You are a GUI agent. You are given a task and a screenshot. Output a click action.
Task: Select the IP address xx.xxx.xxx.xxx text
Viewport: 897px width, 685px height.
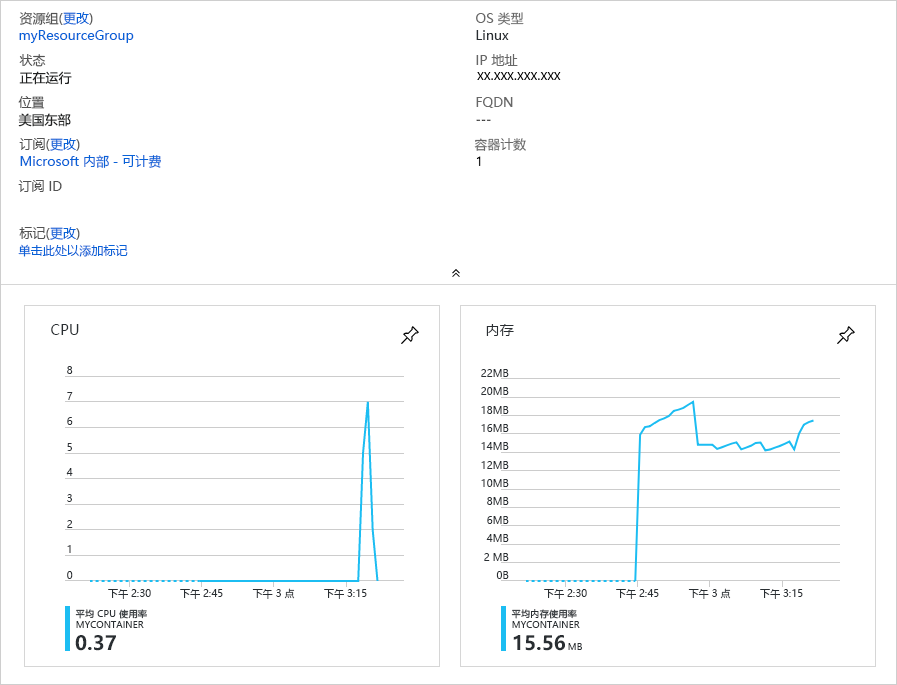point(518,76)
